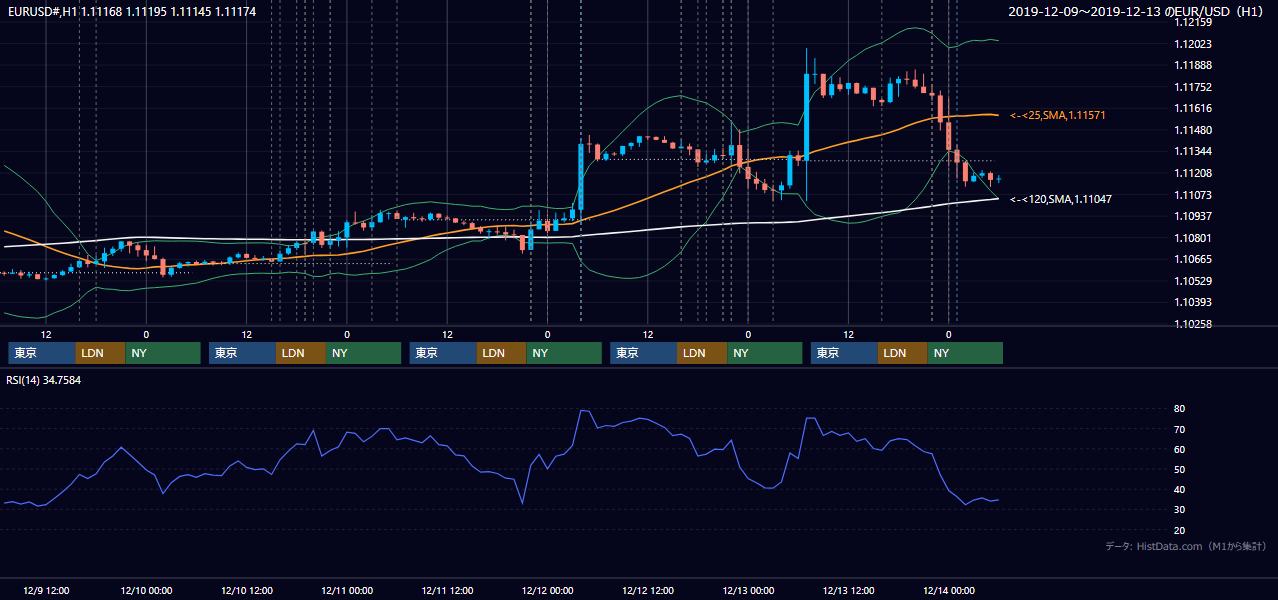This screenshot has height=600, width=1278.
Task: Click price axis value 1.12023
Action: coord(1193,44)
